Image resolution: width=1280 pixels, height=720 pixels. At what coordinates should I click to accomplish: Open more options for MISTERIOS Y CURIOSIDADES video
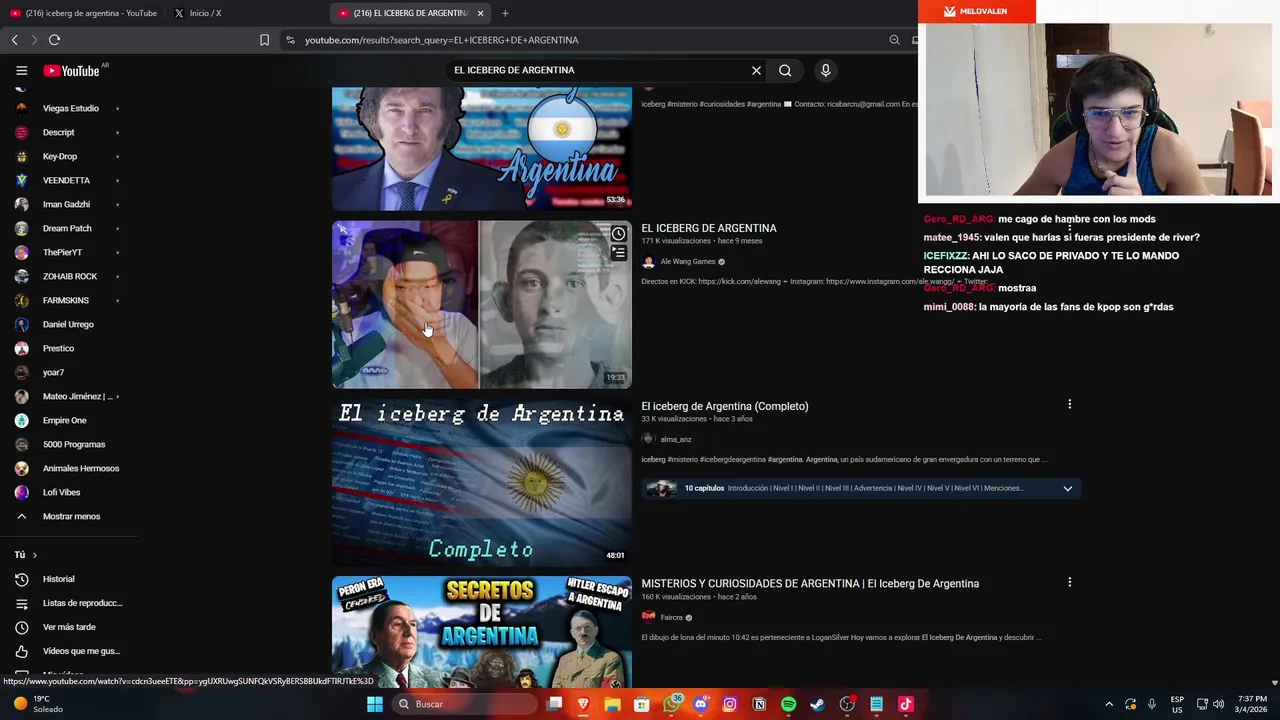click(x=1069, y=582)
